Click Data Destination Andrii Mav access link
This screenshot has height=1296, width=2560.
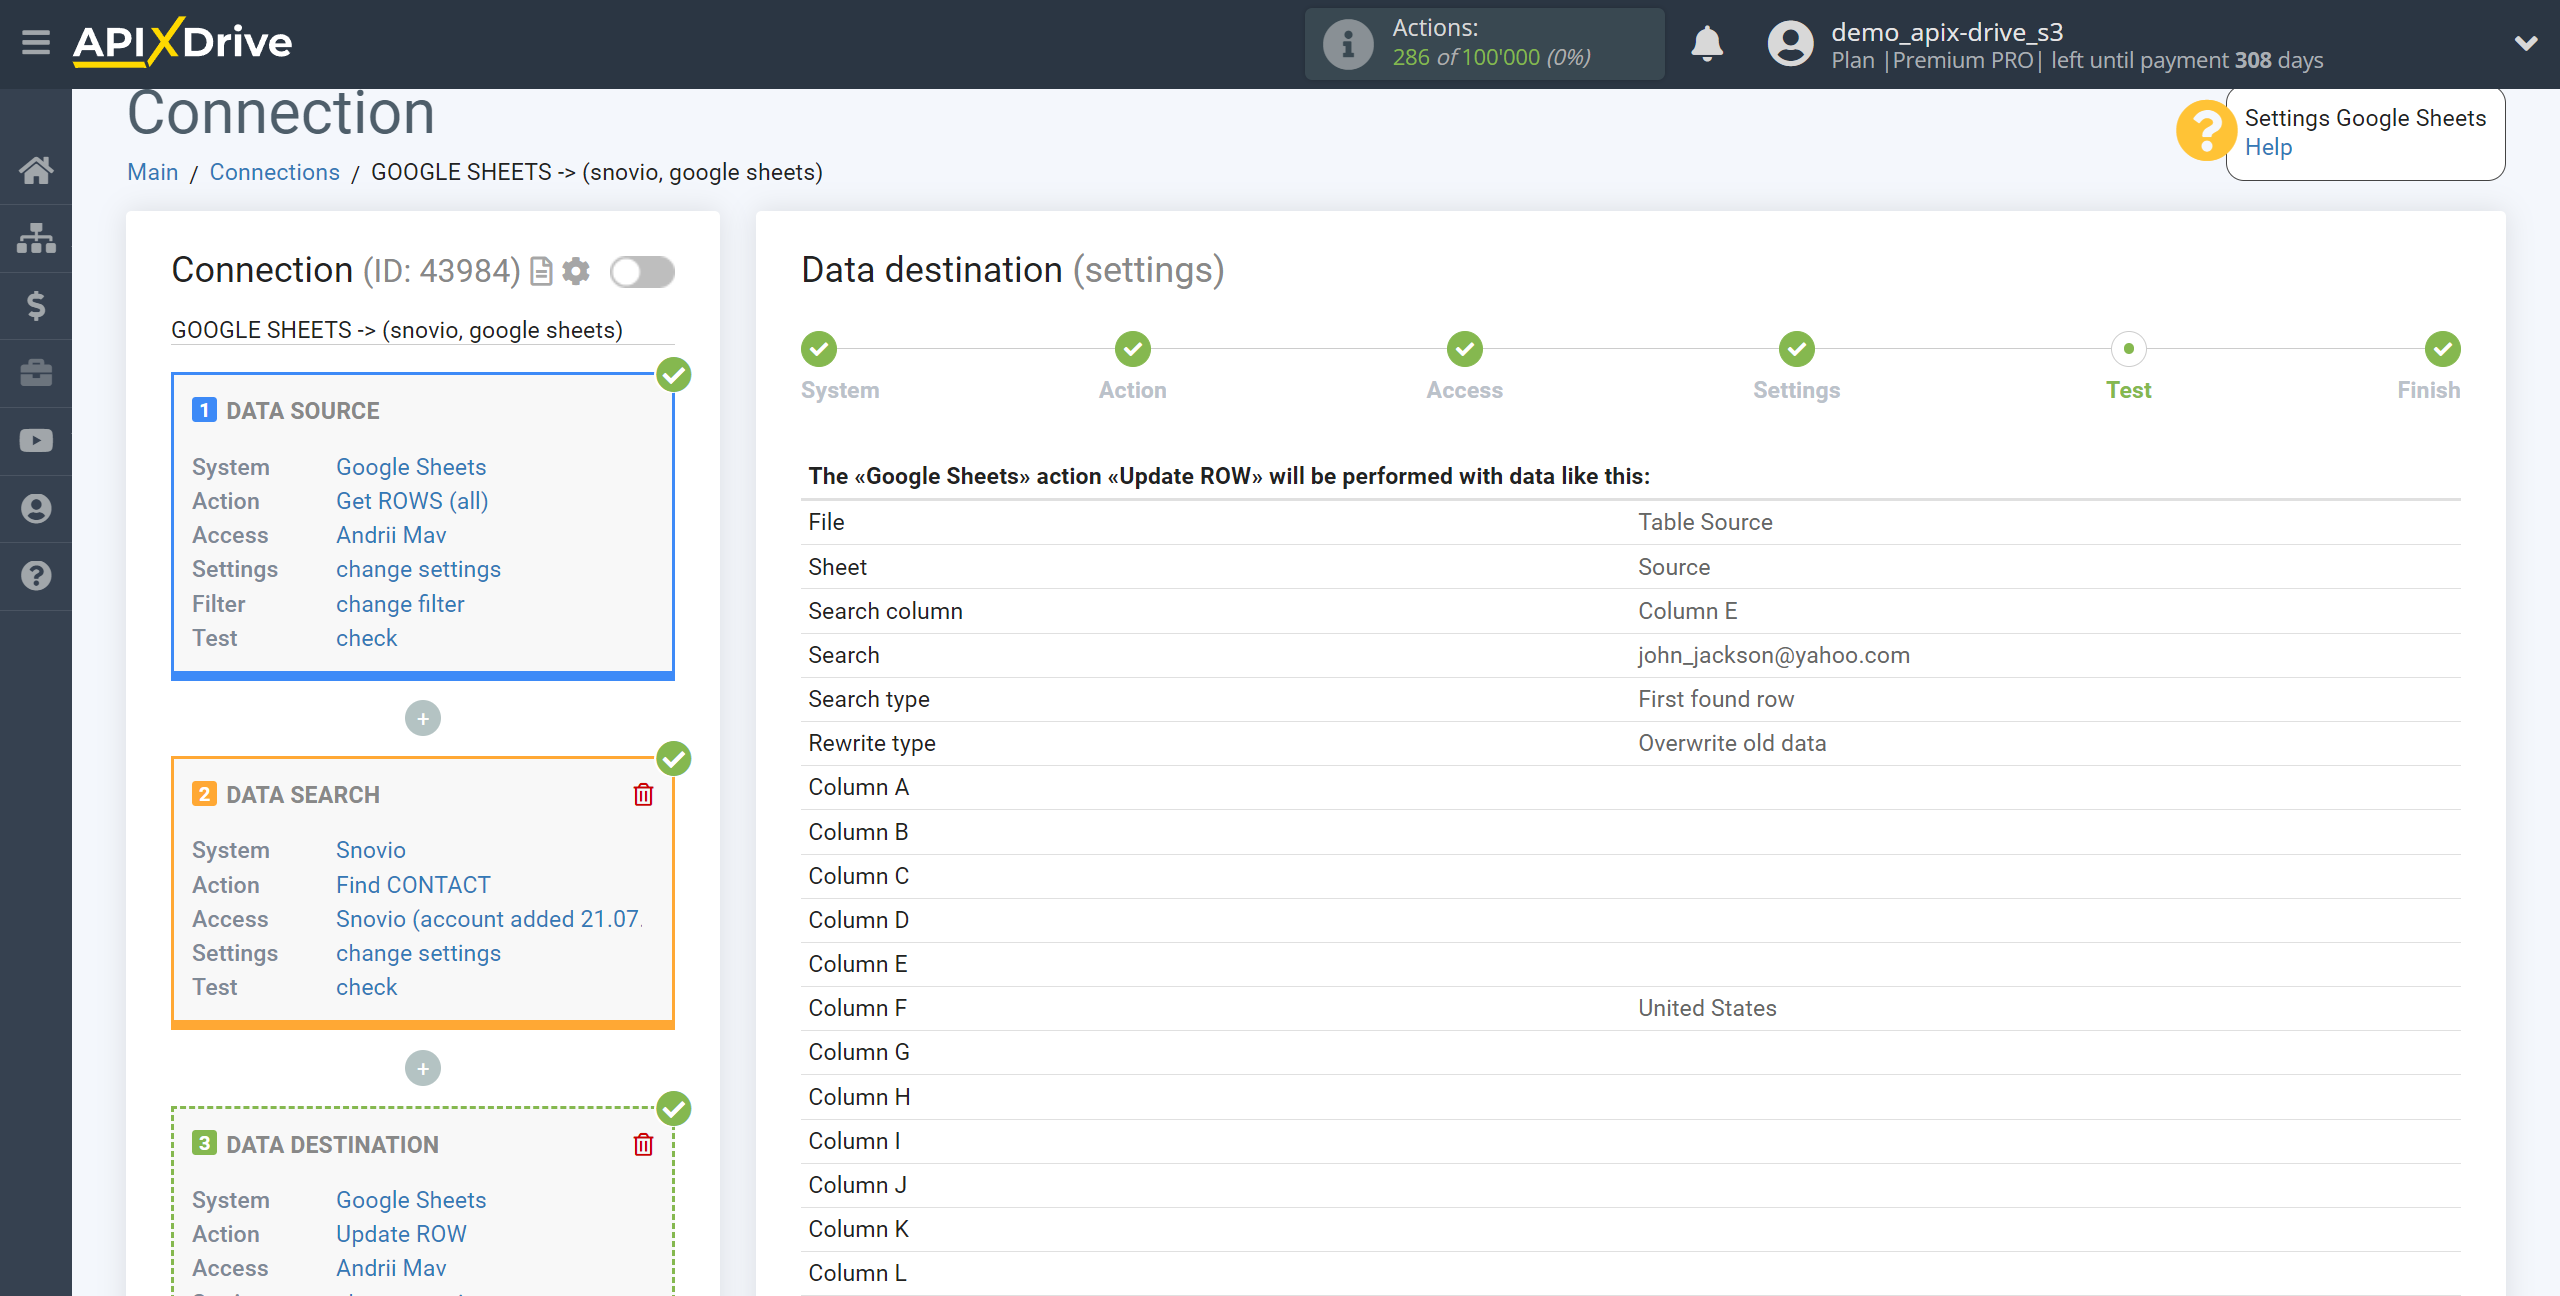(x=391, y=1268)
